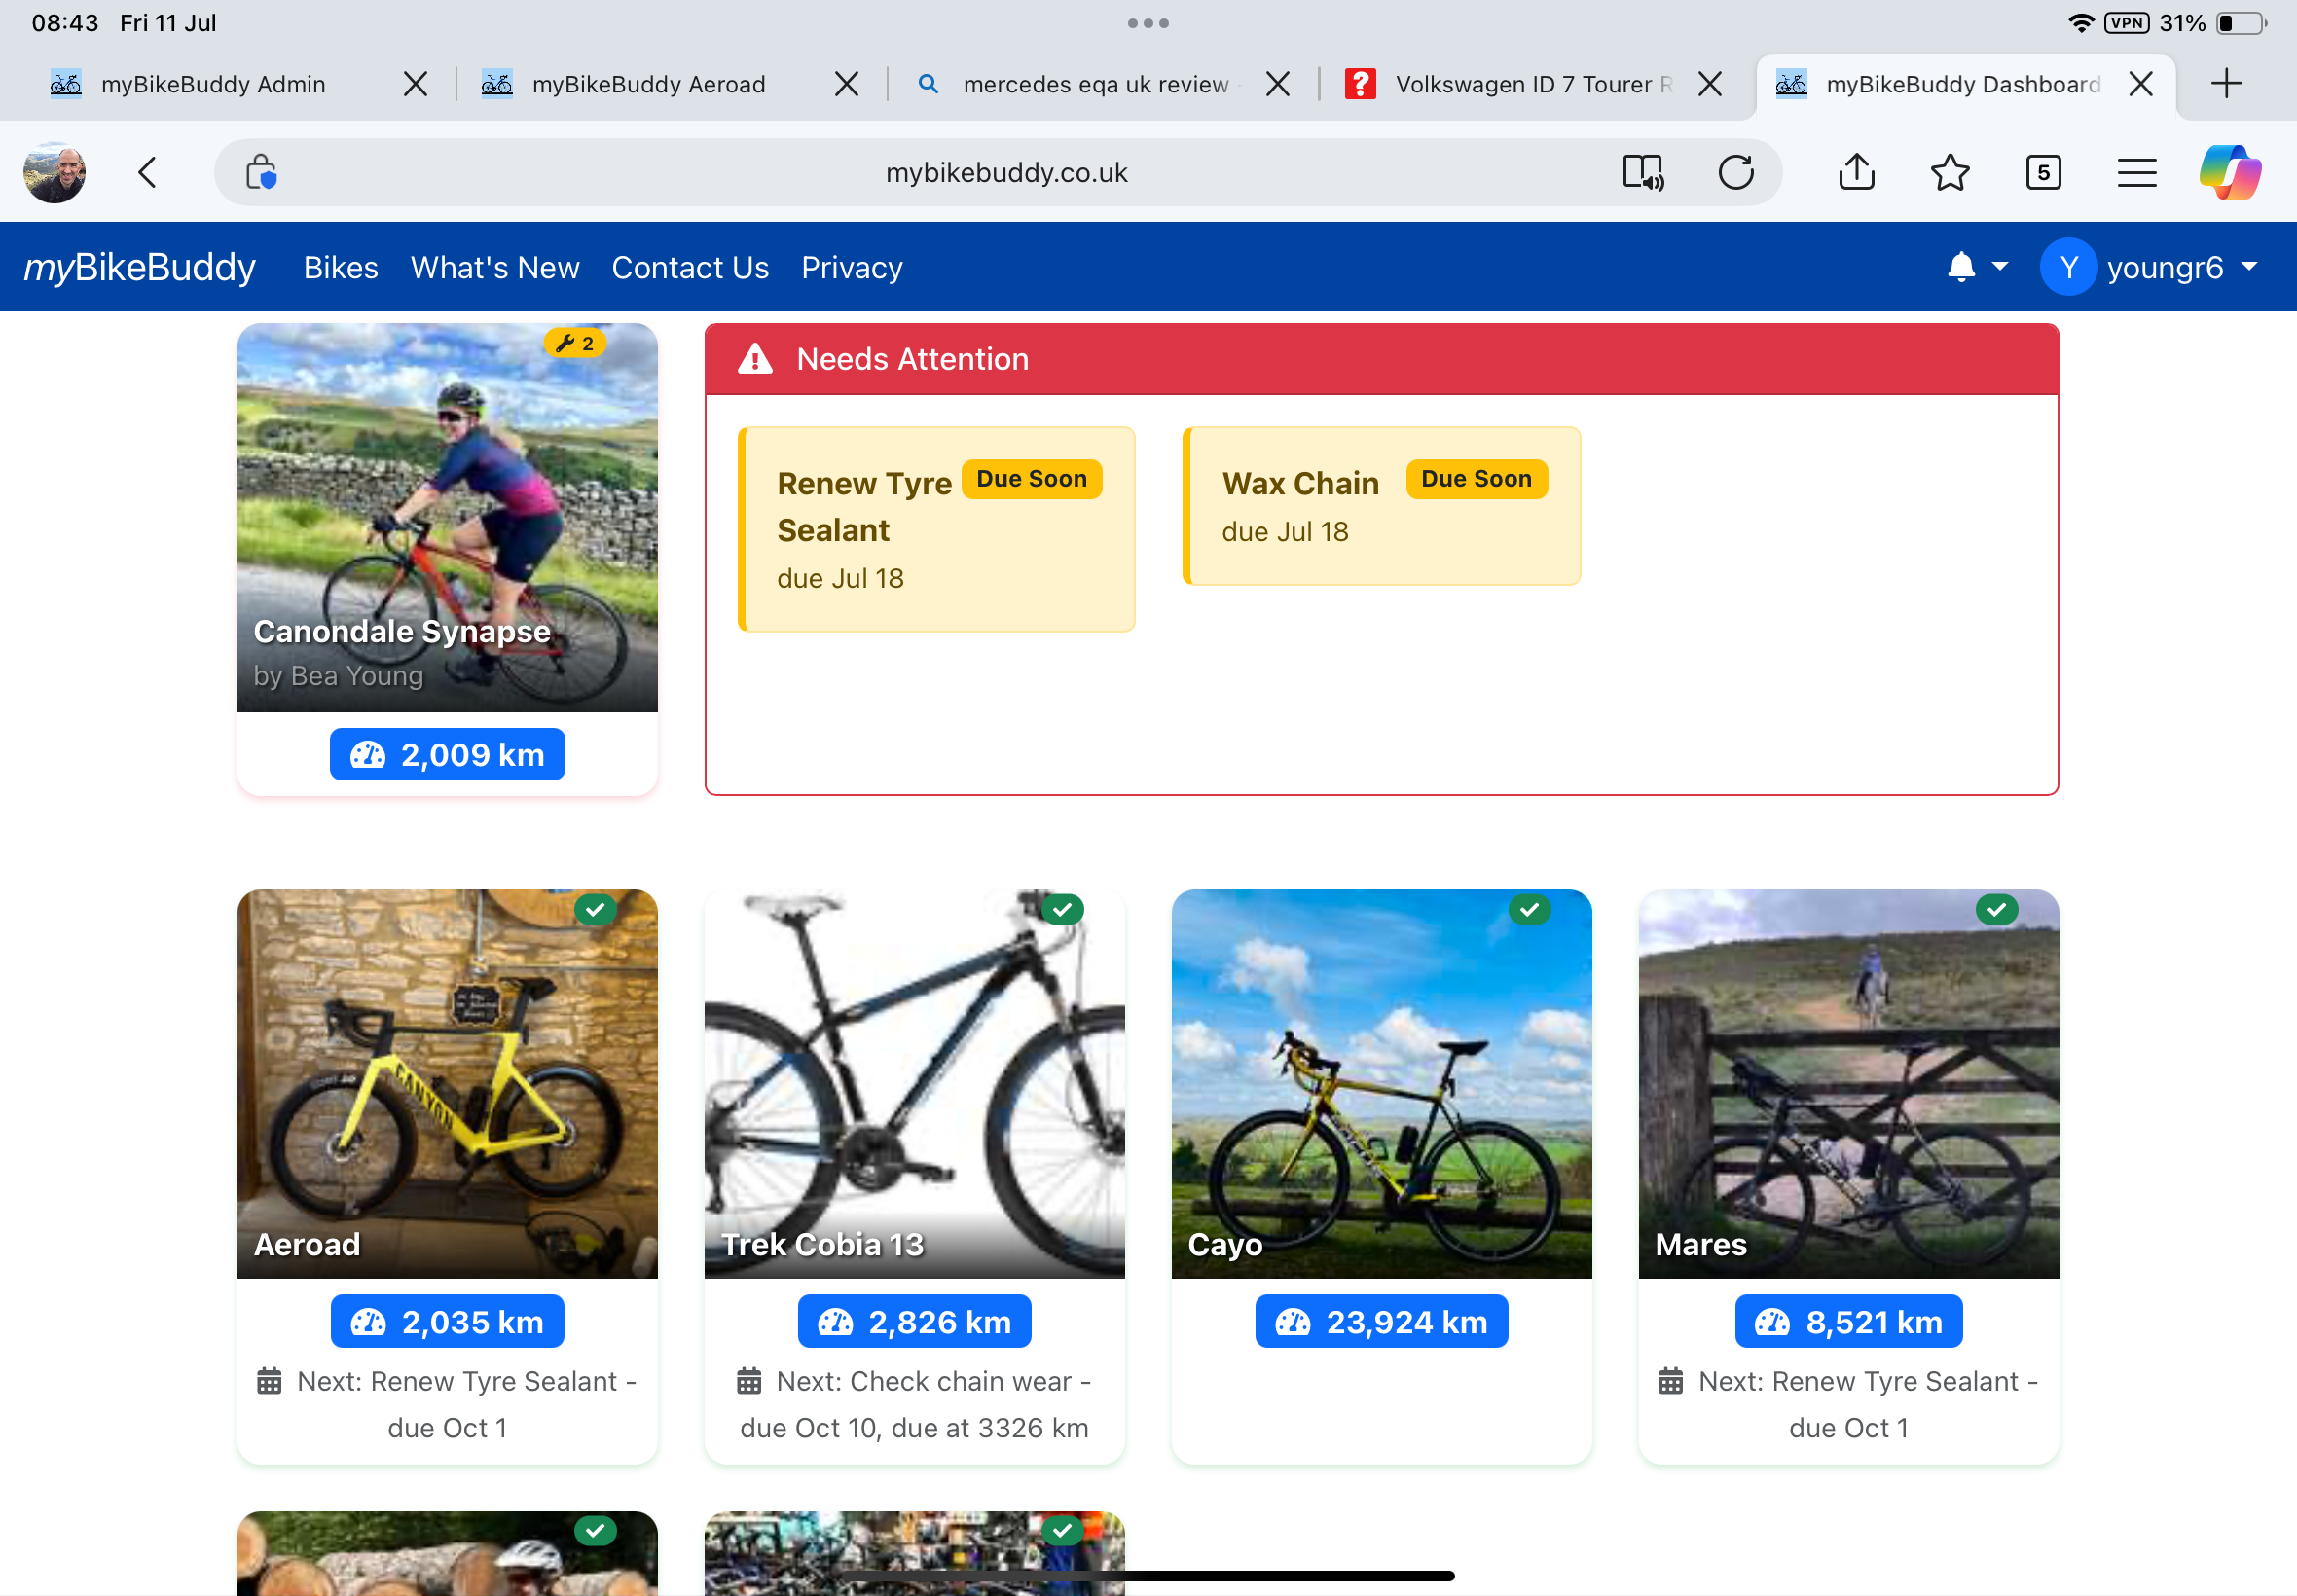Click the Y user avatar circle

(2068, 267)
